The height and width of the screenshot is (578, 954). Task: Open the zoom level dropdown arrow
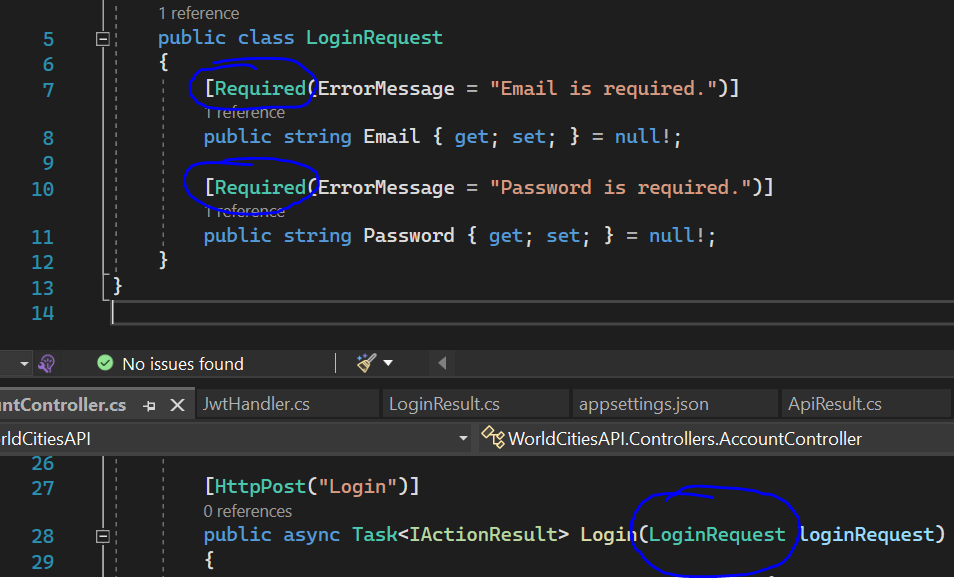[24, 364]
